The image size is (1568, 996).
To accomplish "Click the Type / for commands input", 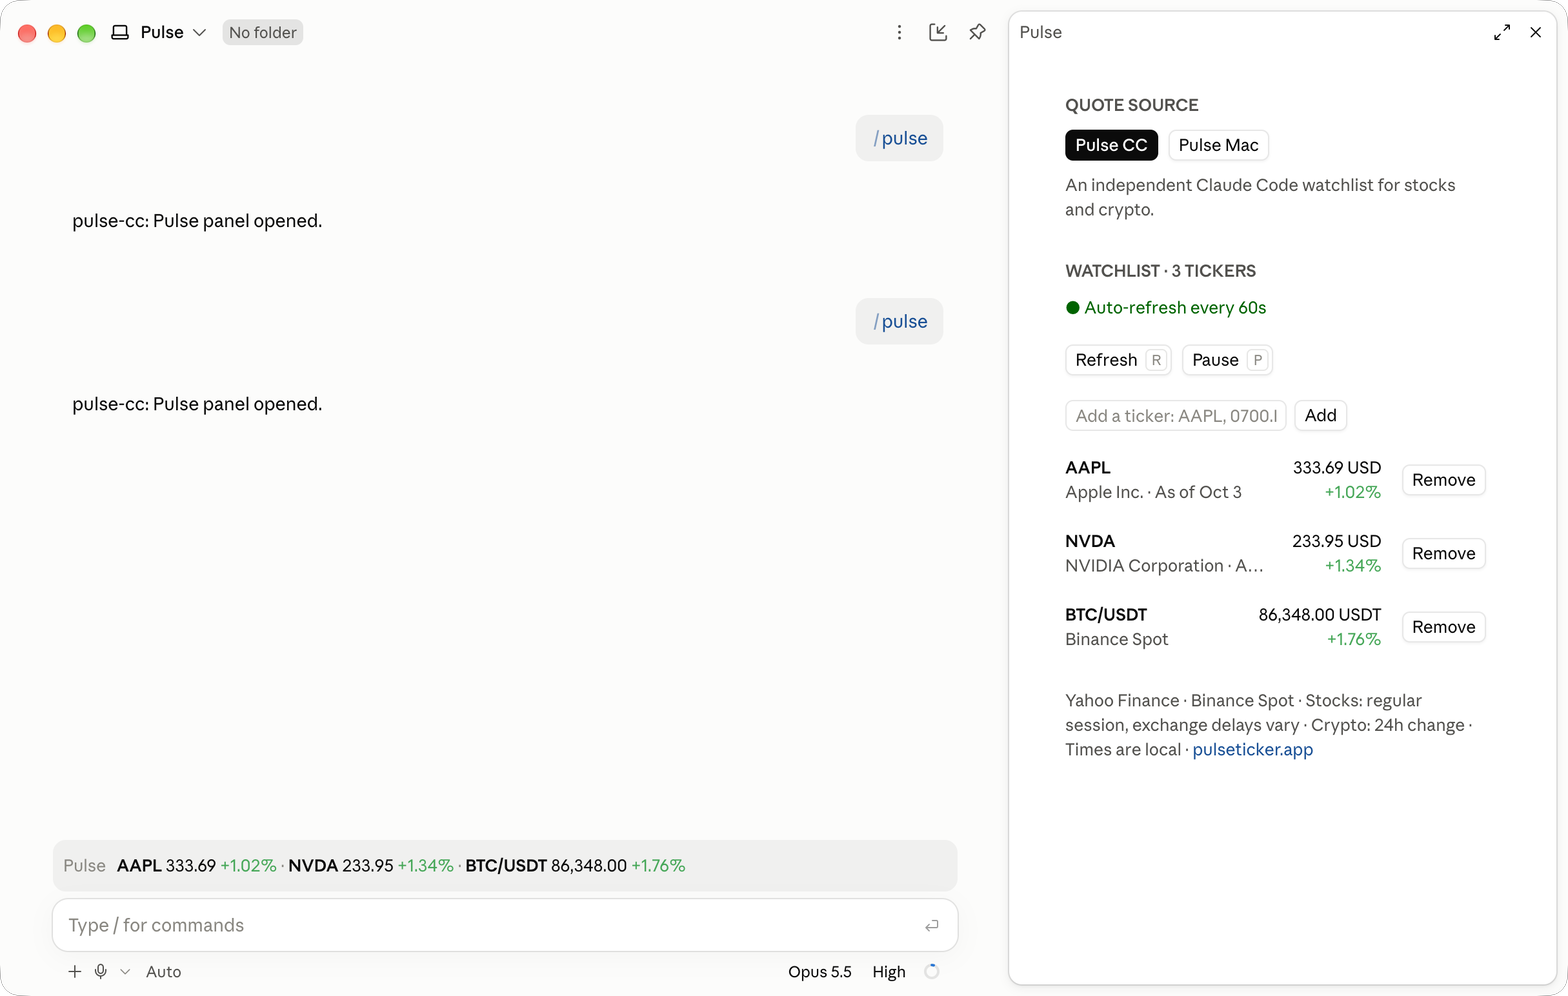I will point(505,925).
